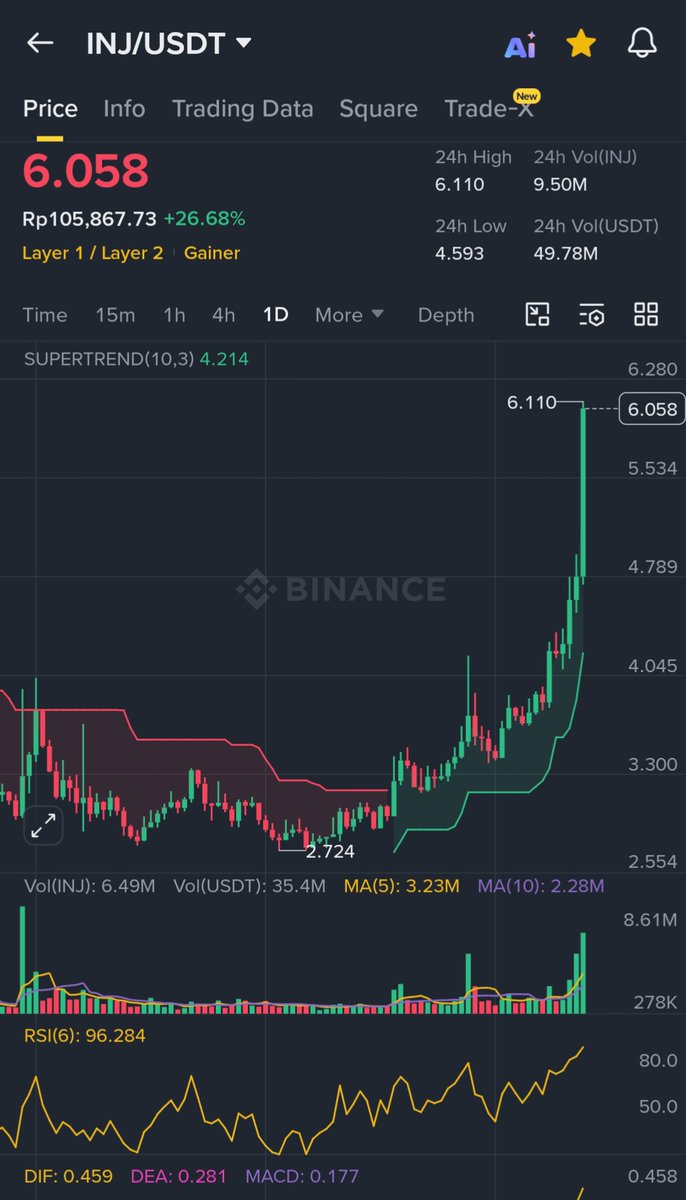Tap the 24h High value 6.110

459,185
